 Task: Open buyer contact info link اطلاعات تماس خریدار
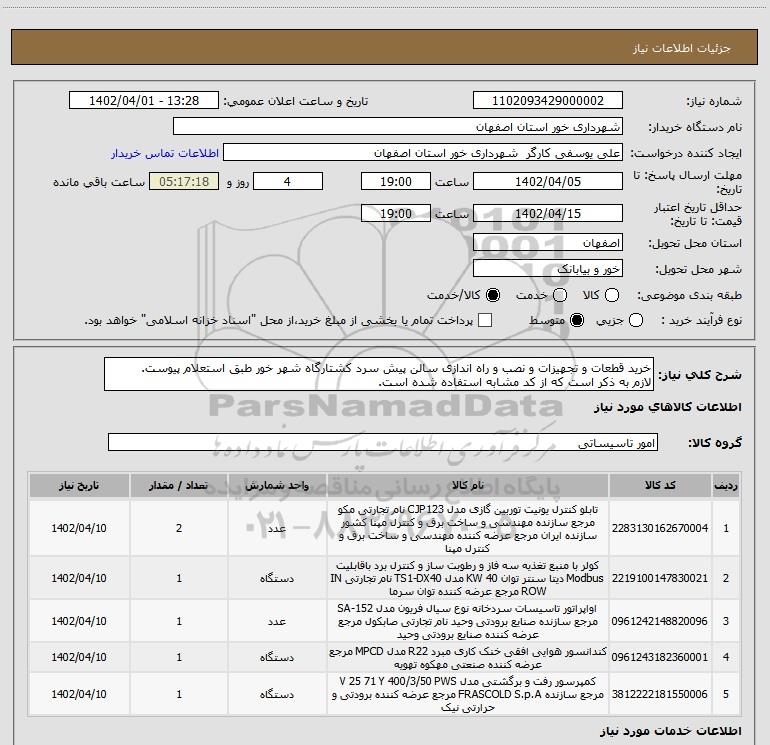pos(165,153)
